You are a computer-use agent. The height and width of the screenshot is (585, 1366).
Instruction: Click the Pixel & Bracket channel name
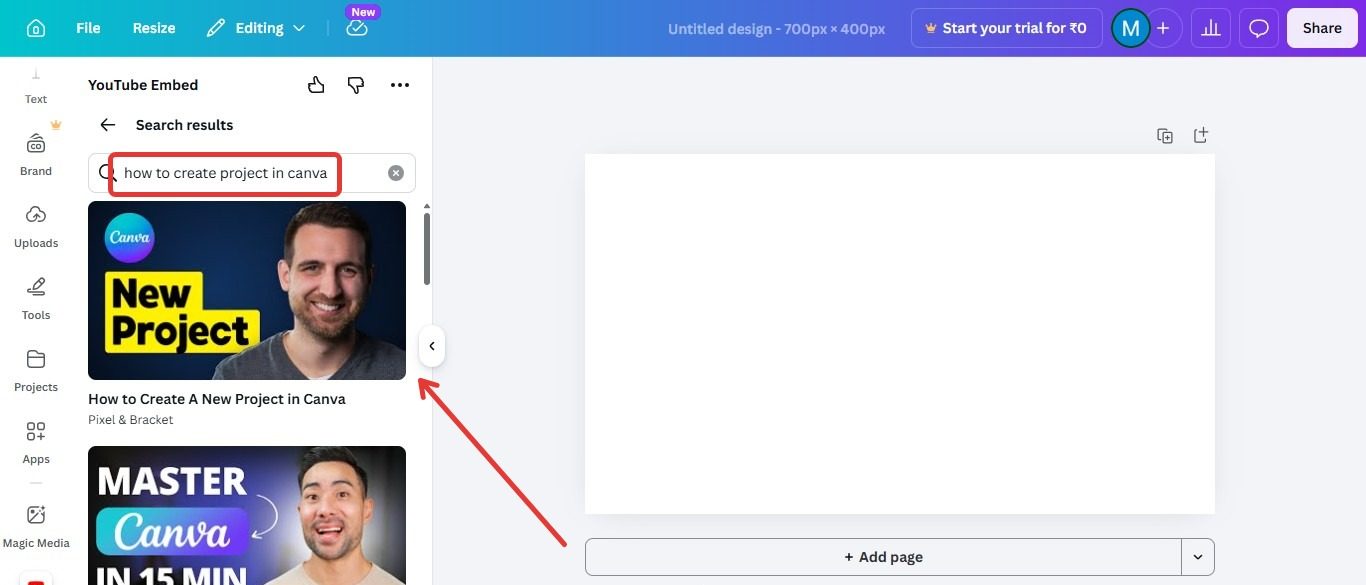click(x=131, y=420)
